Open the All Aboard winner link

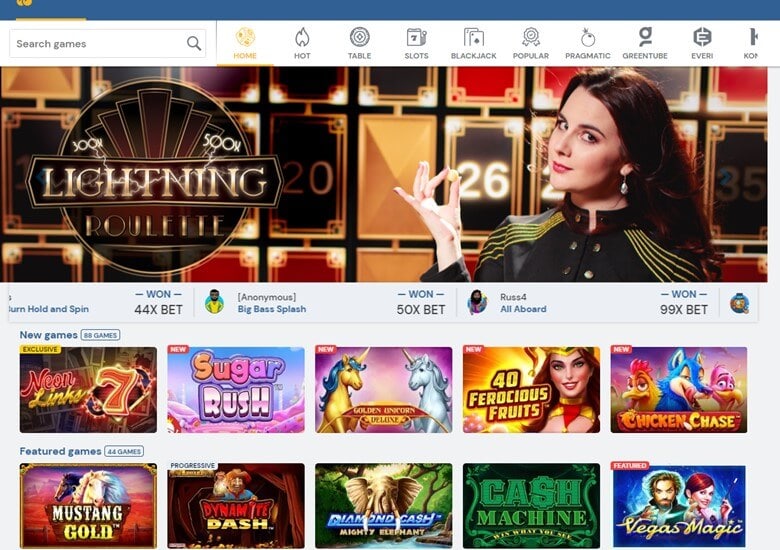[x=523, y=309]
